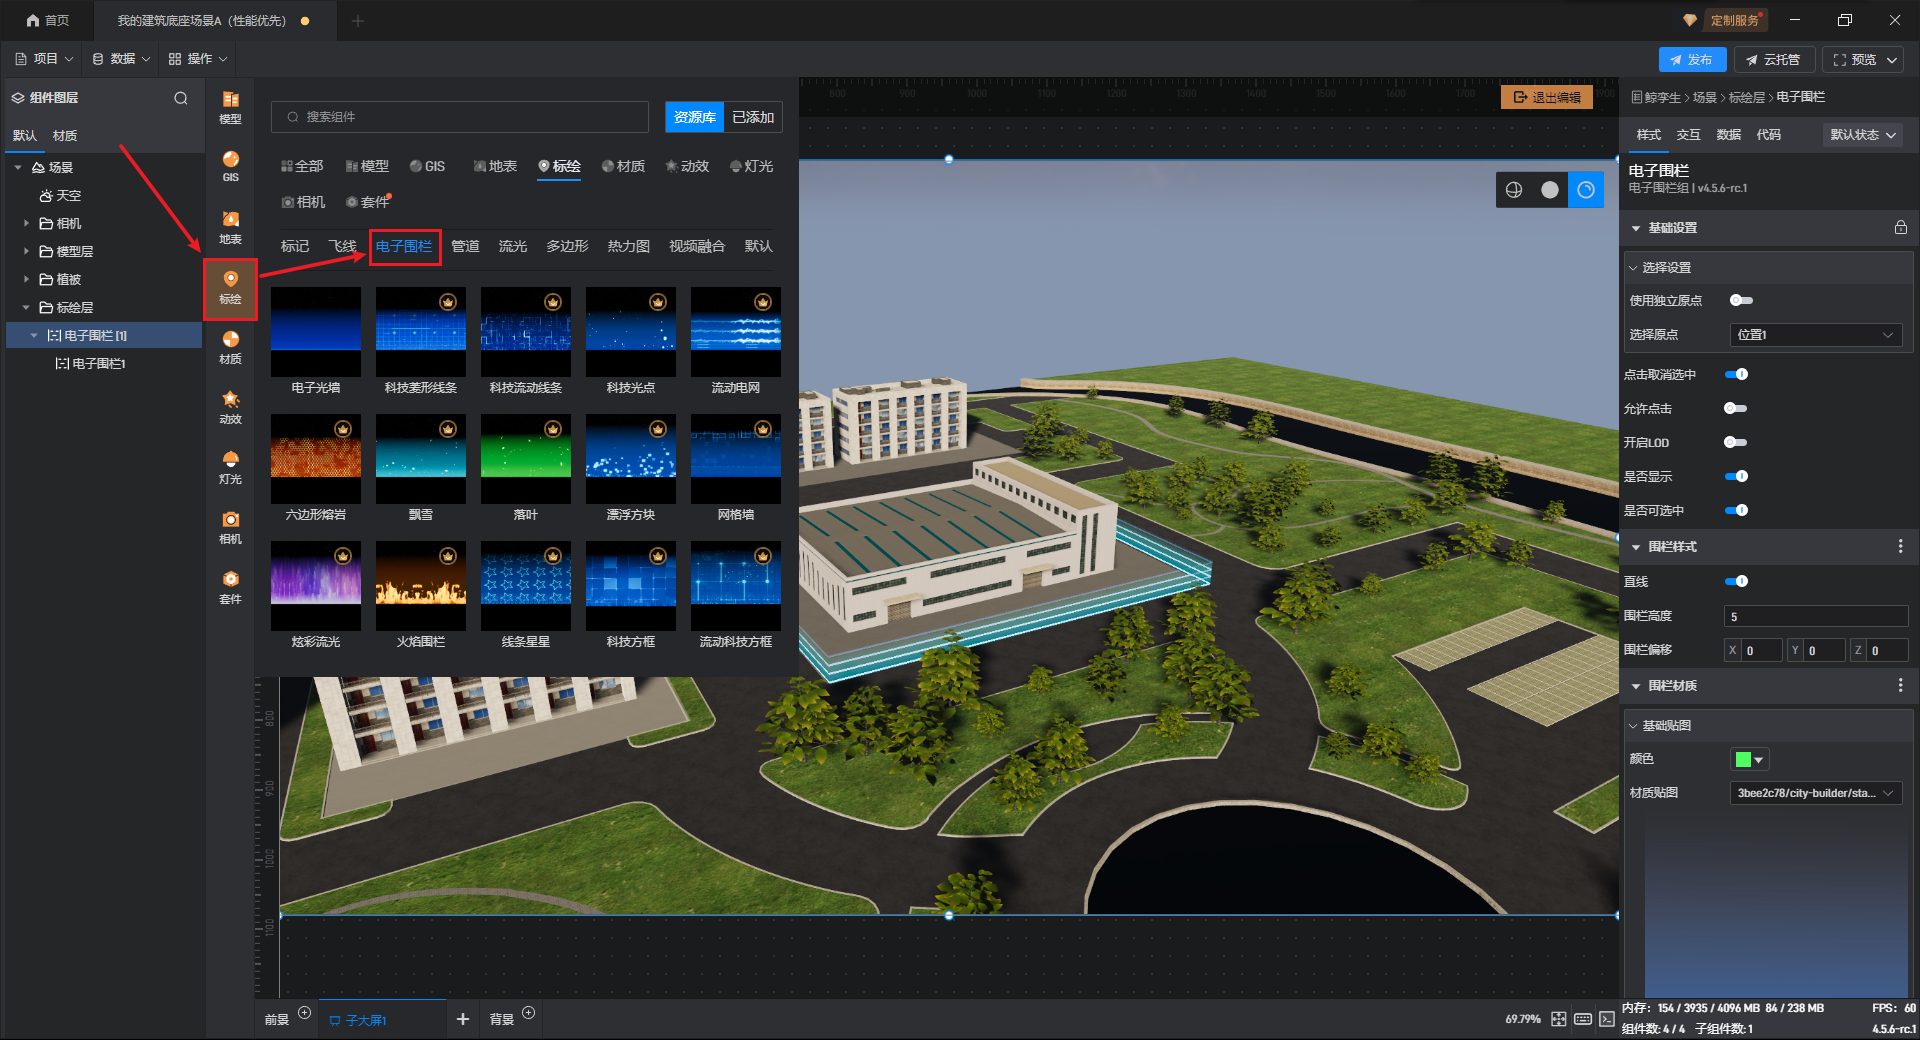
Task: Switch to the 交互 properties tab
Action: [1688, 135]
